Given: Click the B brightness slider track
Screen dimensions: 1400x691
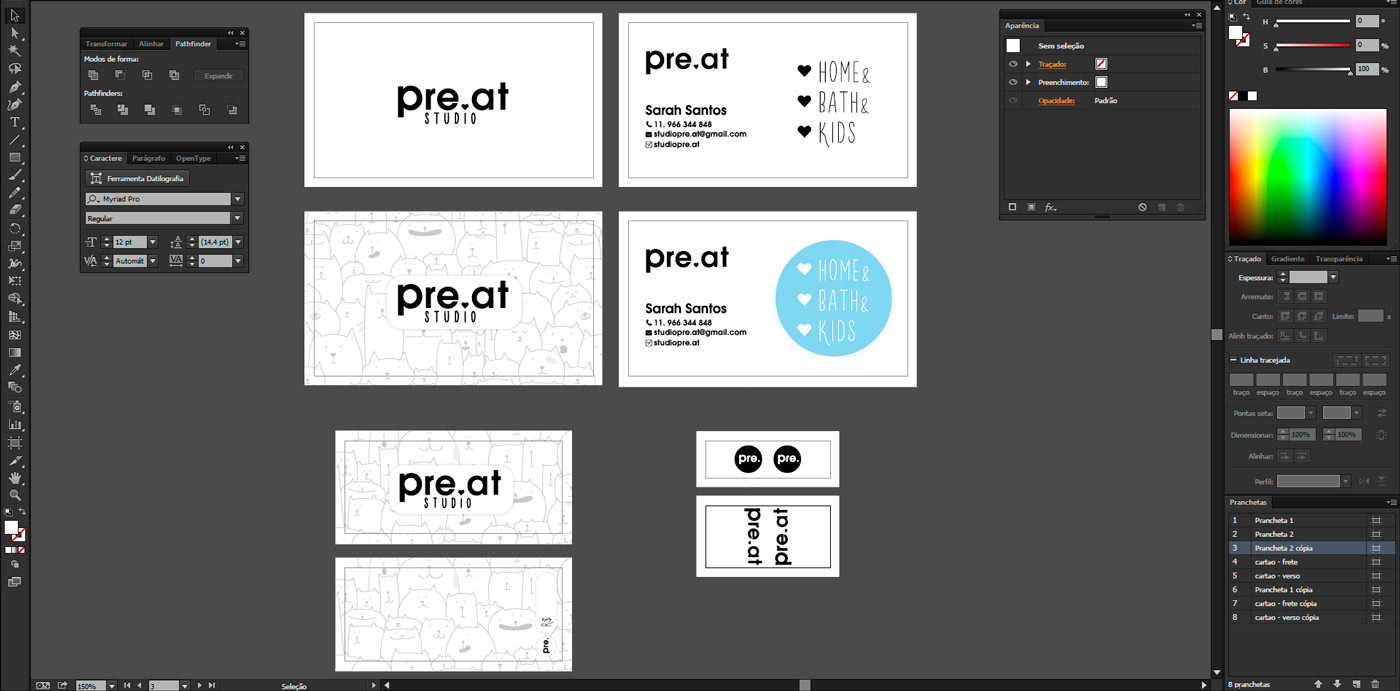Looking at the screenshot, I should (x=1312, y=70).
